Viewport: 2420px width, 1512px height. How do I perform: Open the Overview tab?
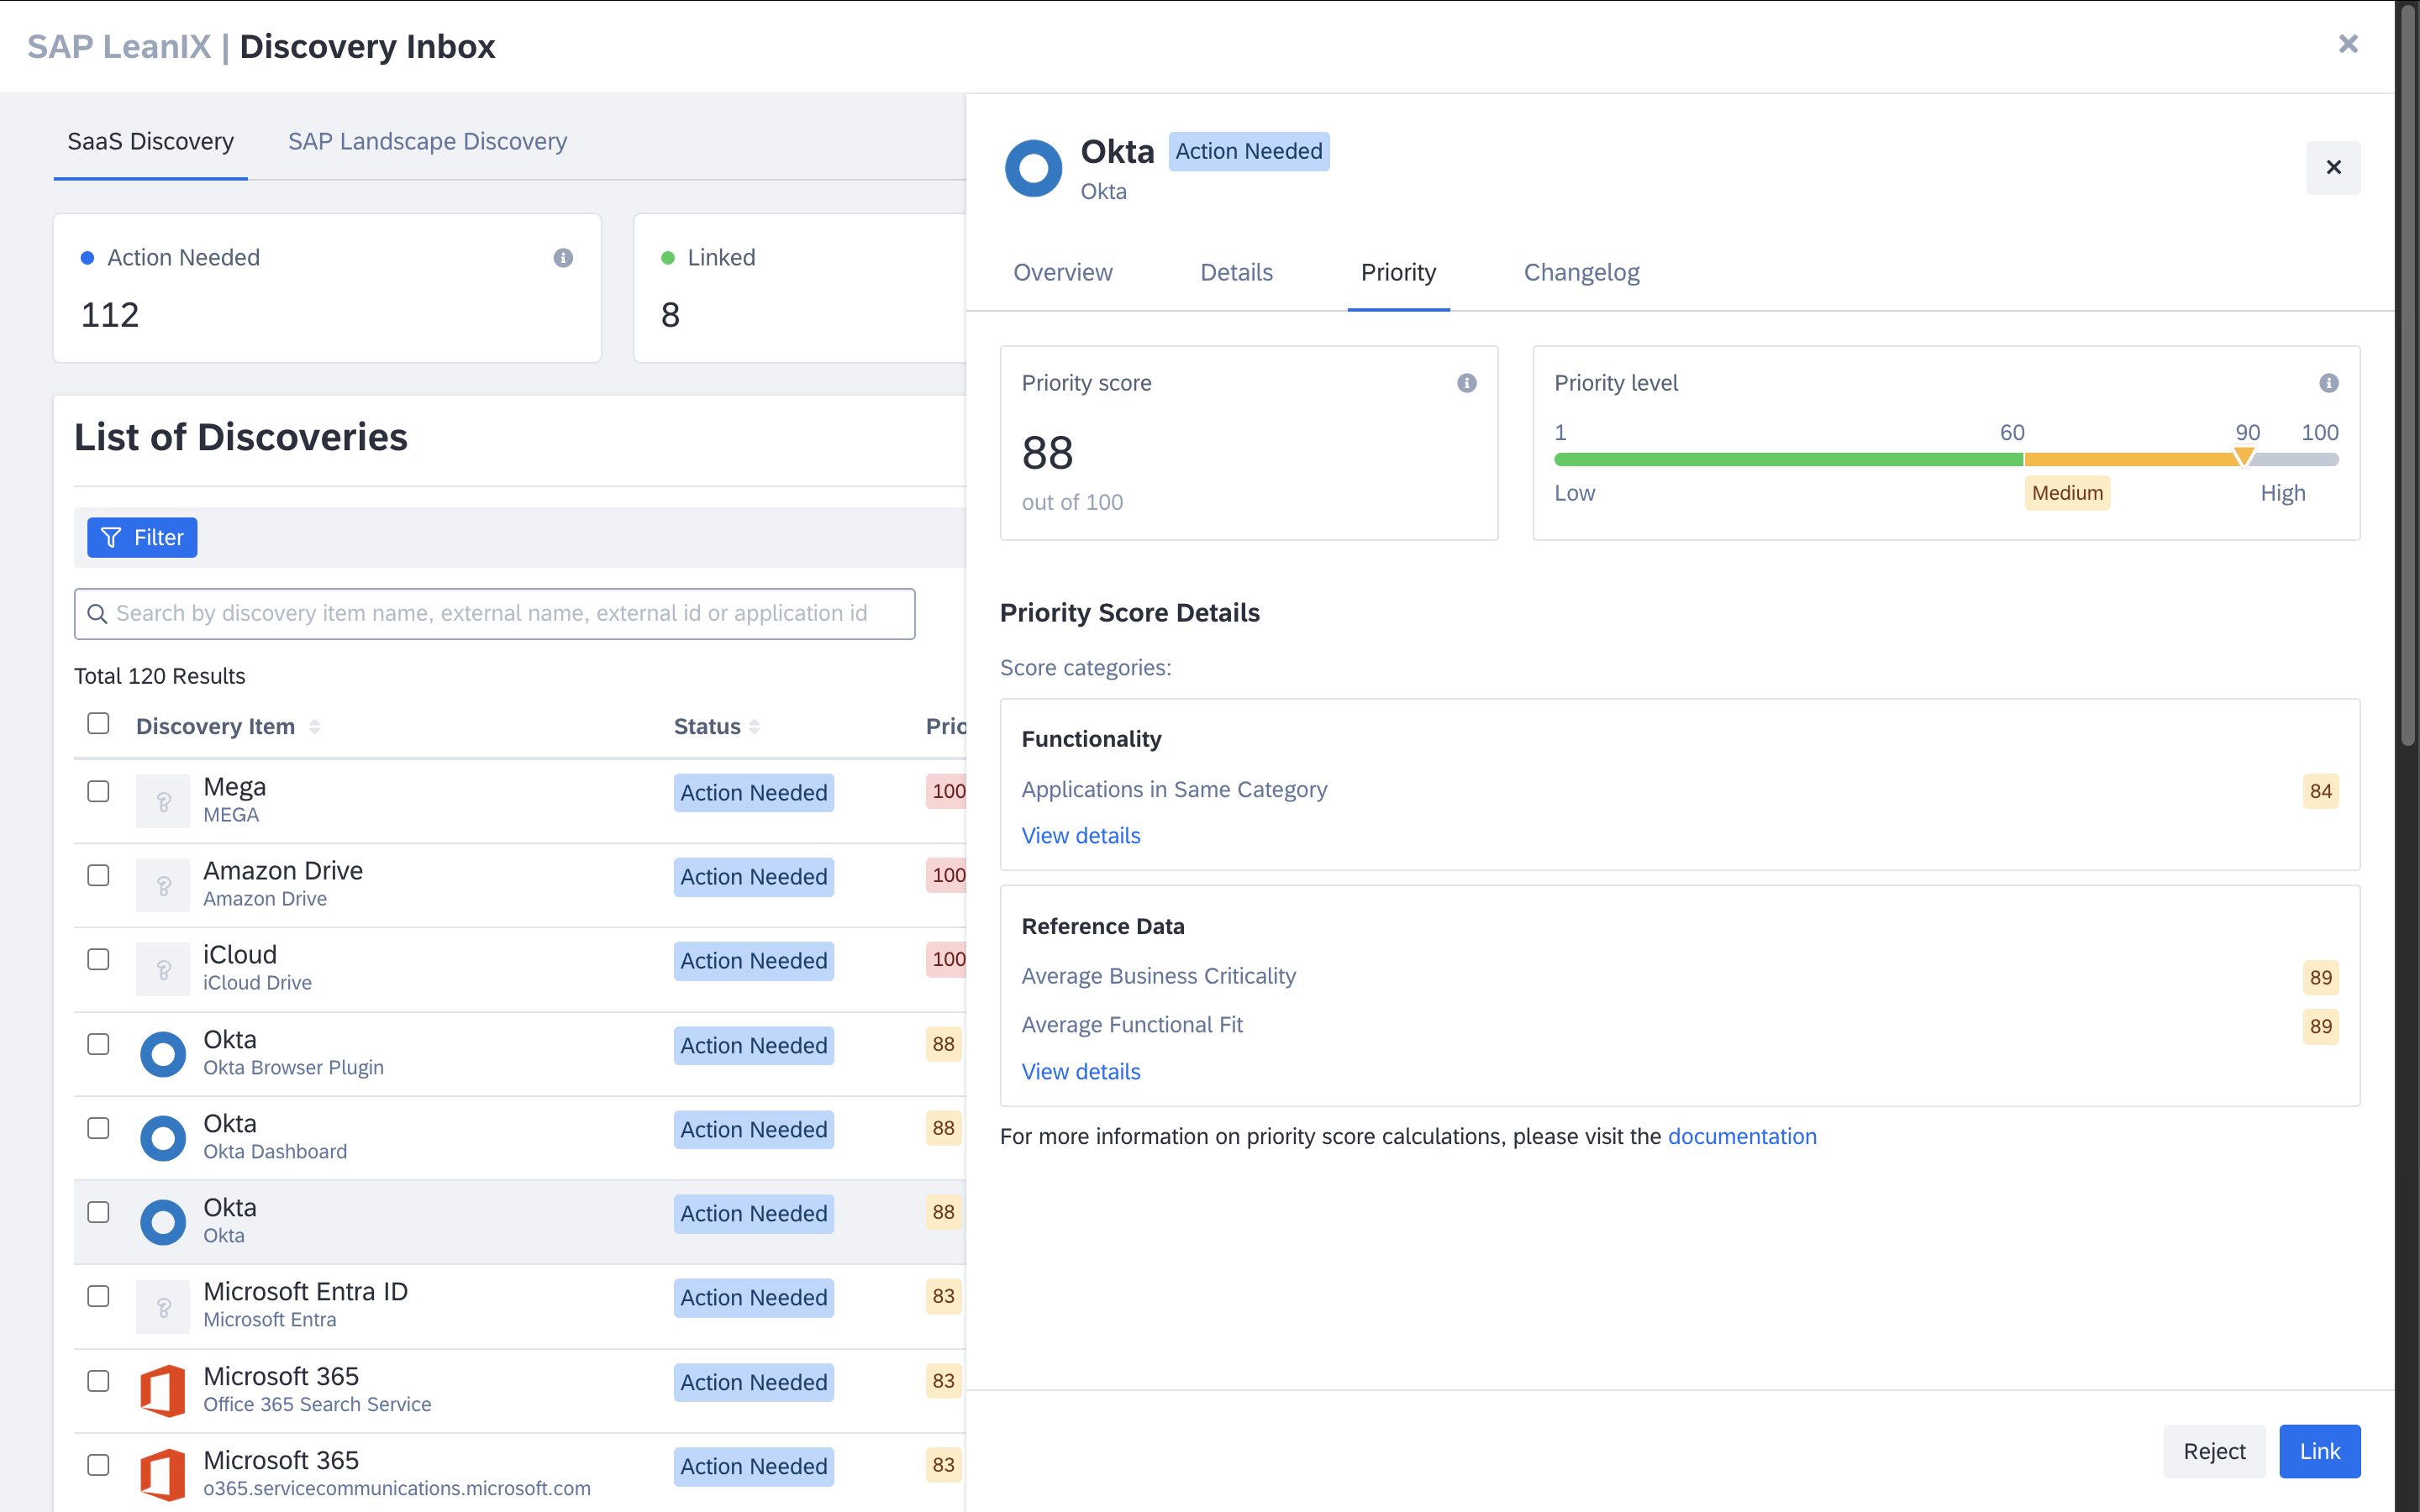(x=1062, y=272)
